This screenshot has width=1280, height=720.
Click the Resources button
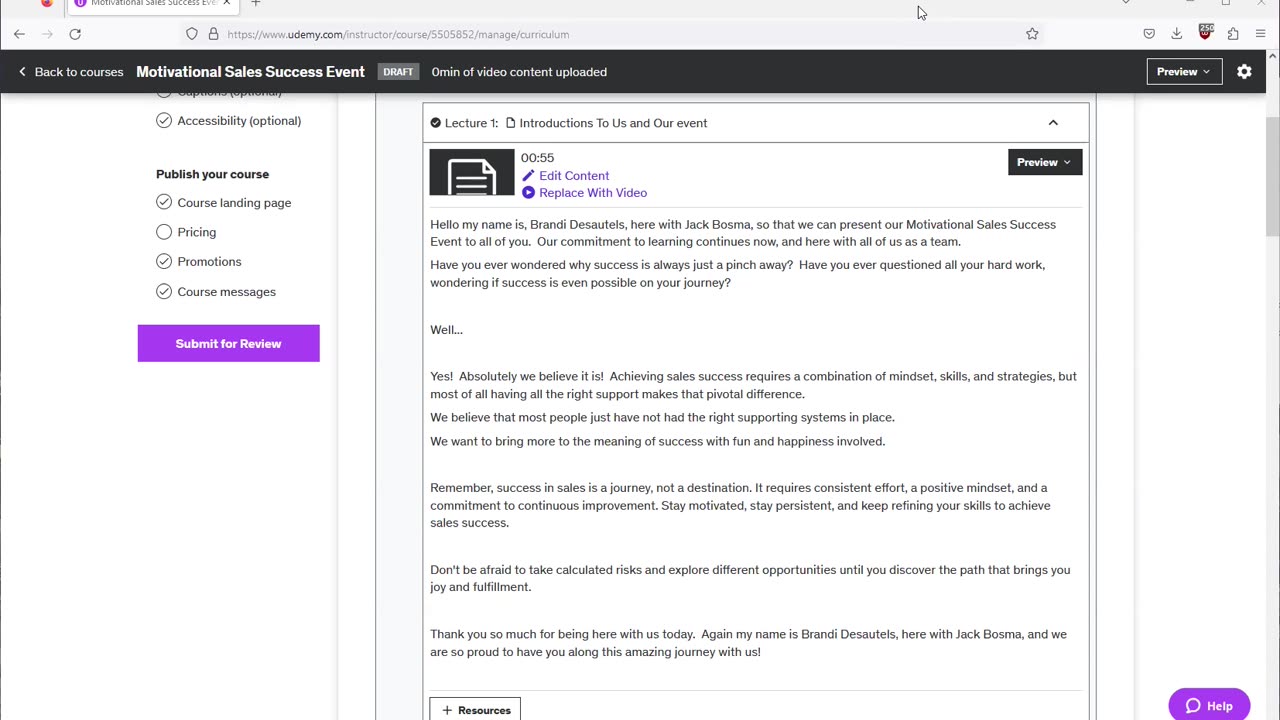pos(475,710)
